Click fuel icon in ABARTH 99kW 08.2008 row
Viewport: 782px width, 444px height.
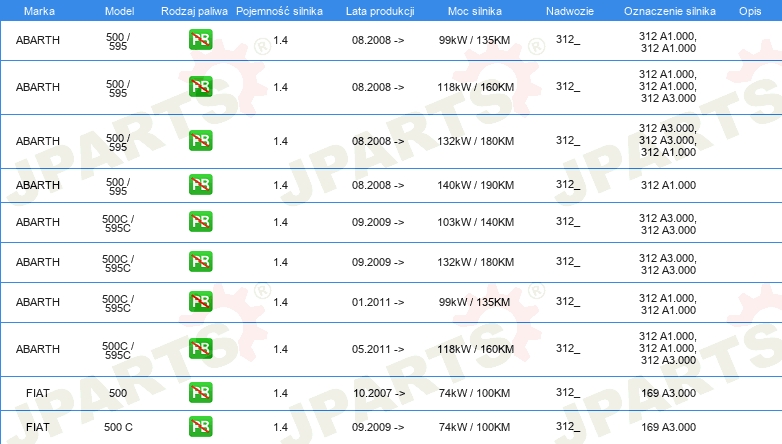pyautogui.click(x=200, y=40)
